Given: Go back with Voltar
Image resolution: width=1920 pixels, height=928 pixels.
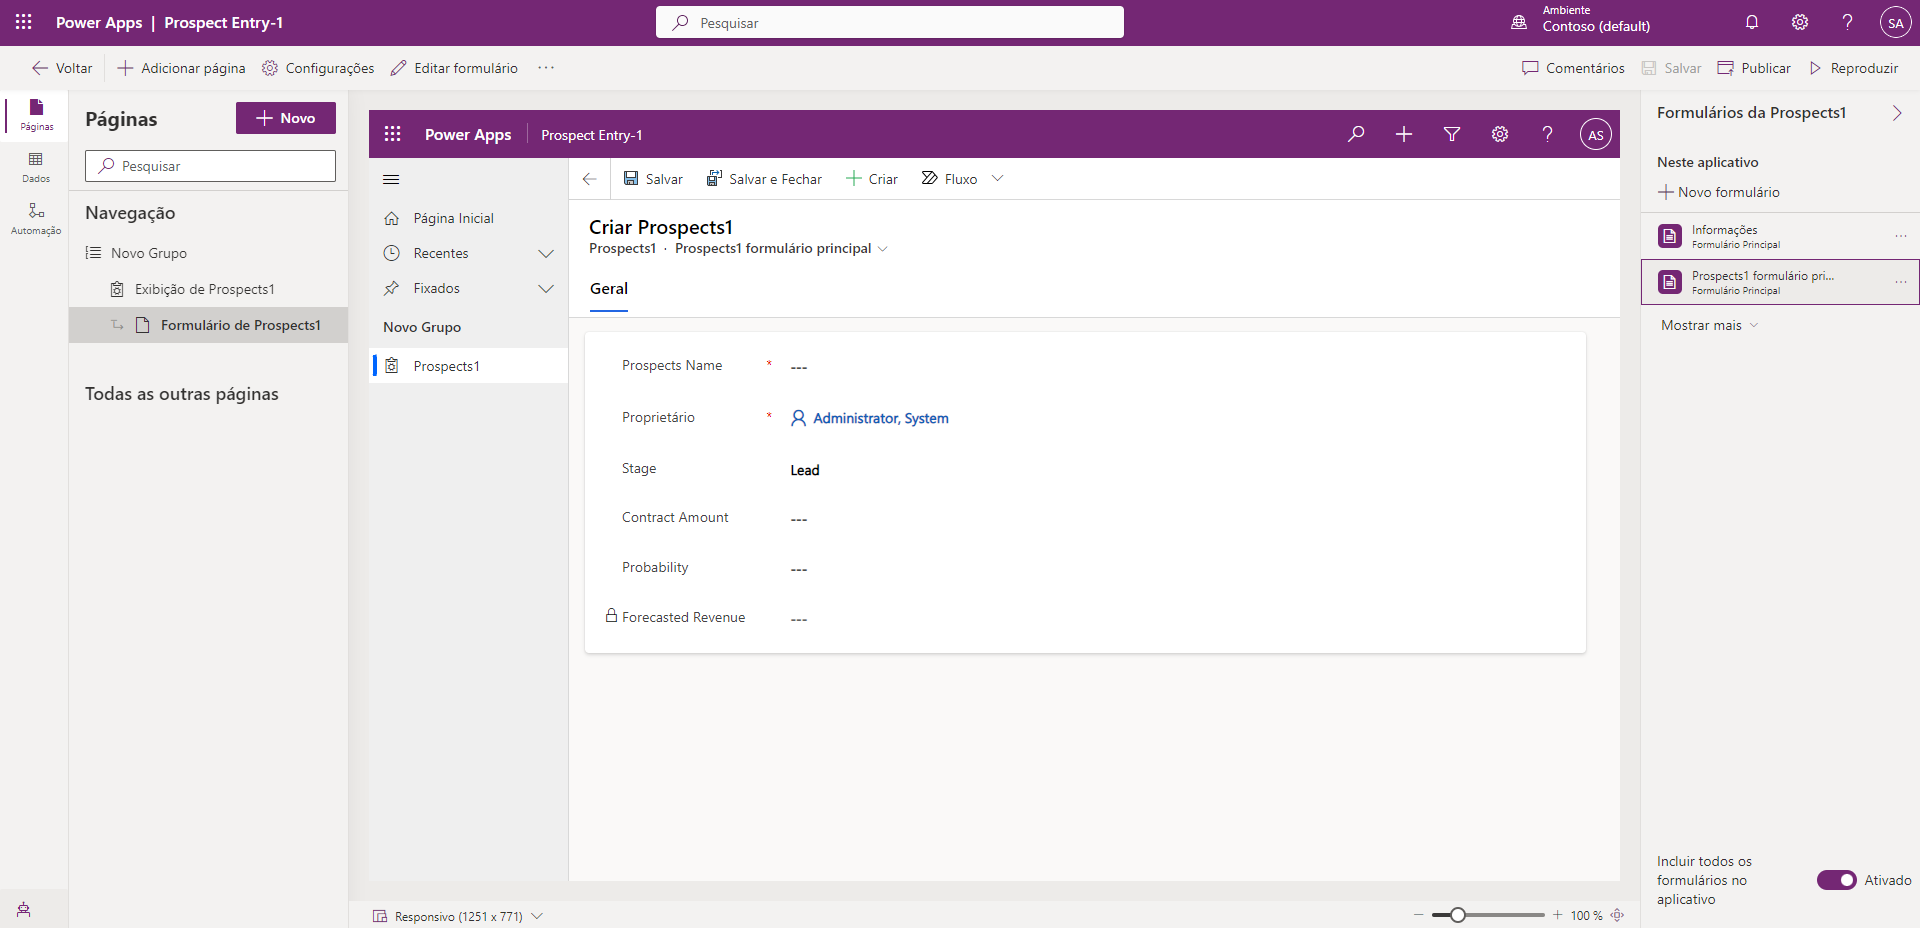Looking at the screenshot, I should coord(62,68).
